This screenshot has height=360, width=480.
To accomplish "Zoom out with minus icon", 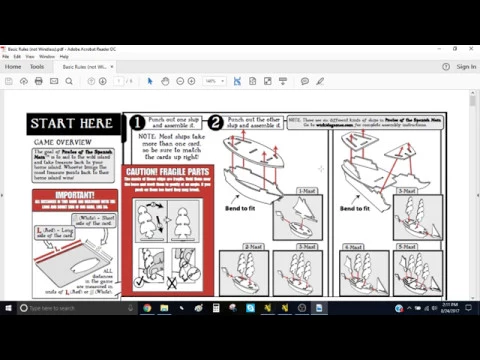I will pyautogui.click(x=180, y=81).
